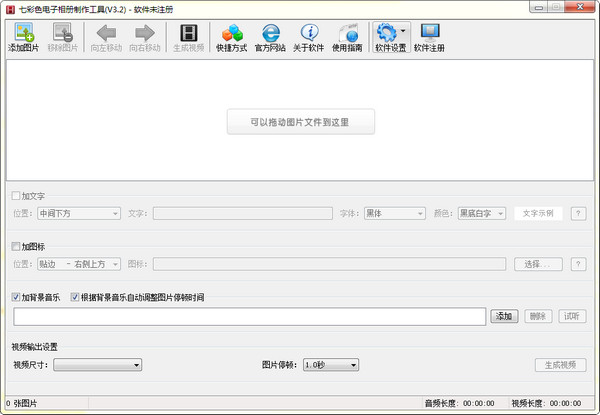600x415 pixels.
Task: Click the 软件设置 (software settings) gear icon
Action: 386,33
